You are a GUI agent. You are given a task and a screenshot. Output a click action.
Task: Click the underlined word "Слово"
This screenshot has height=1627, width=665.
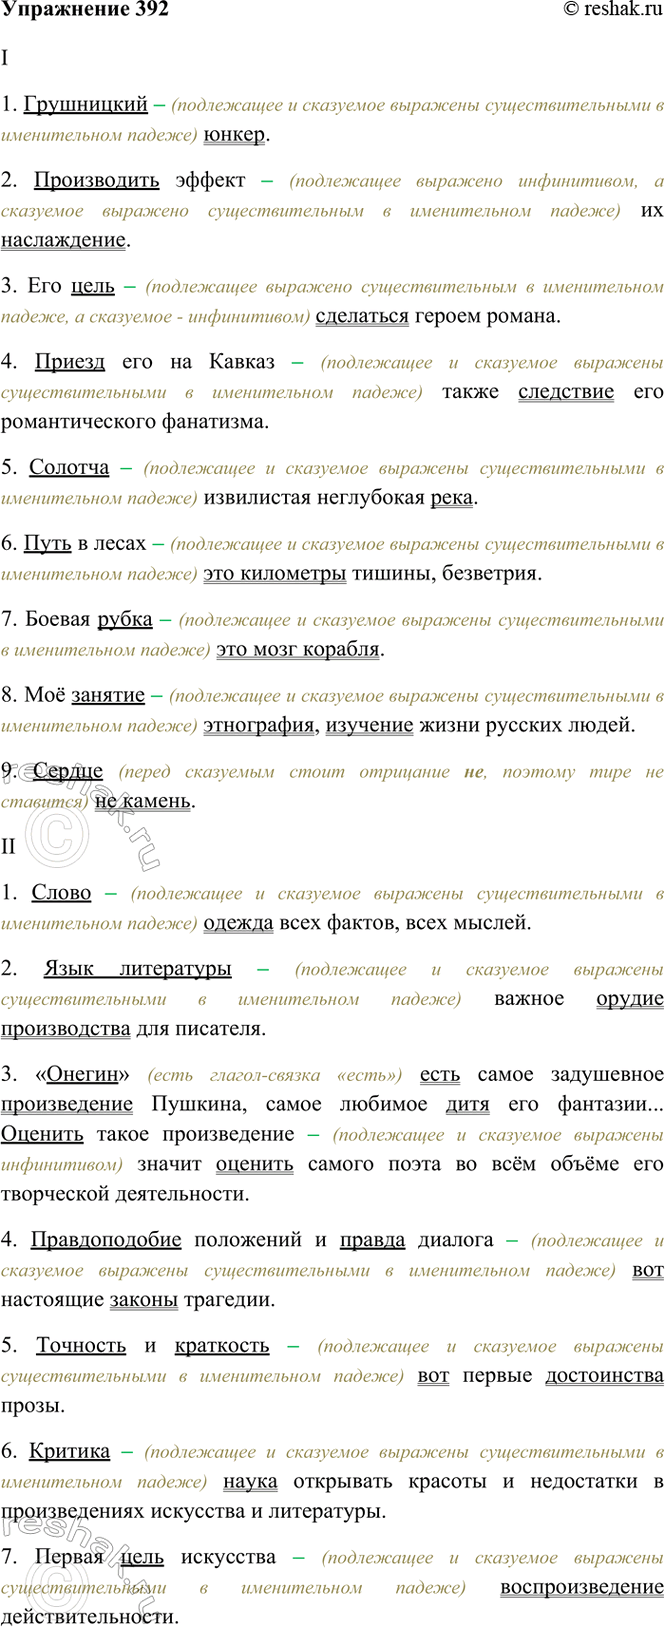pos(62,893)
